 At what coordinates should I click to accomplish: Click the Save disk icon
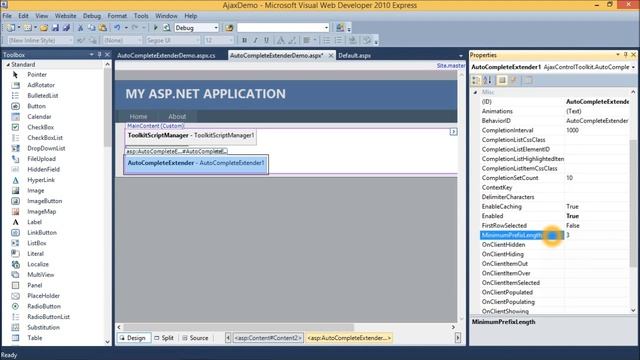pyautogui.click(x=55, y=28)
